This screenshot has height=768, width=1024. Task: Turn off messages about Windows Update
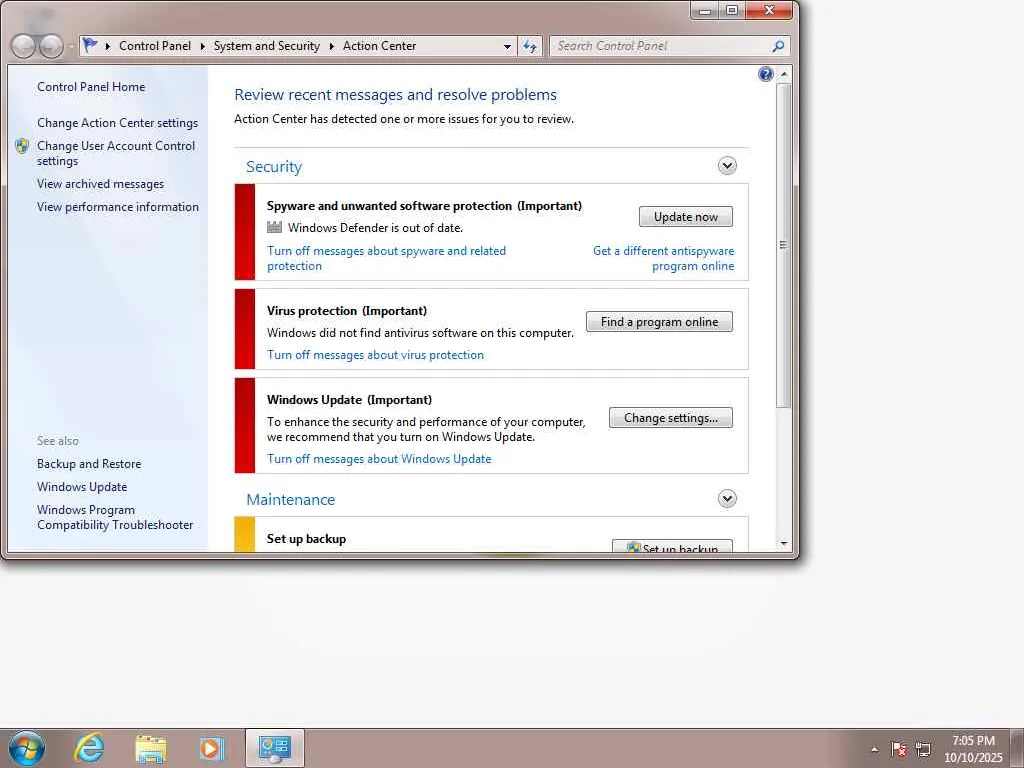point(379,459)
